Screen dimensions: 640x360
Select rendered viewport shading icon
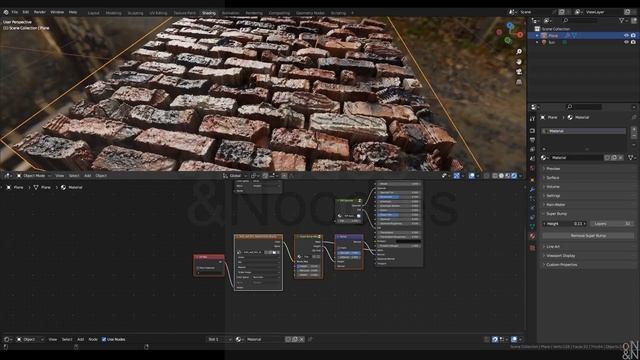point(514,176)
